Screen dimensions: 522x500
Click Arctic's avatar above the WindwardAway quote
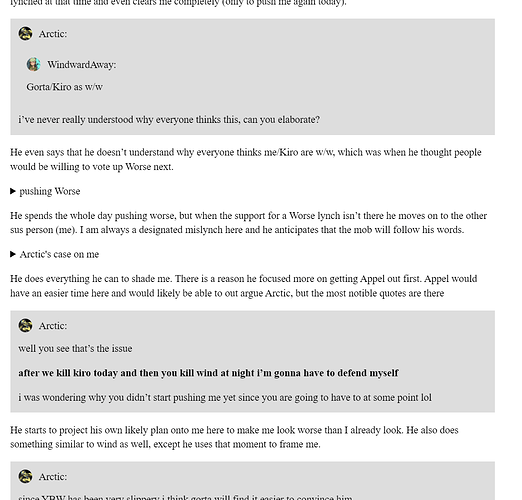click(x=25, y=34)
